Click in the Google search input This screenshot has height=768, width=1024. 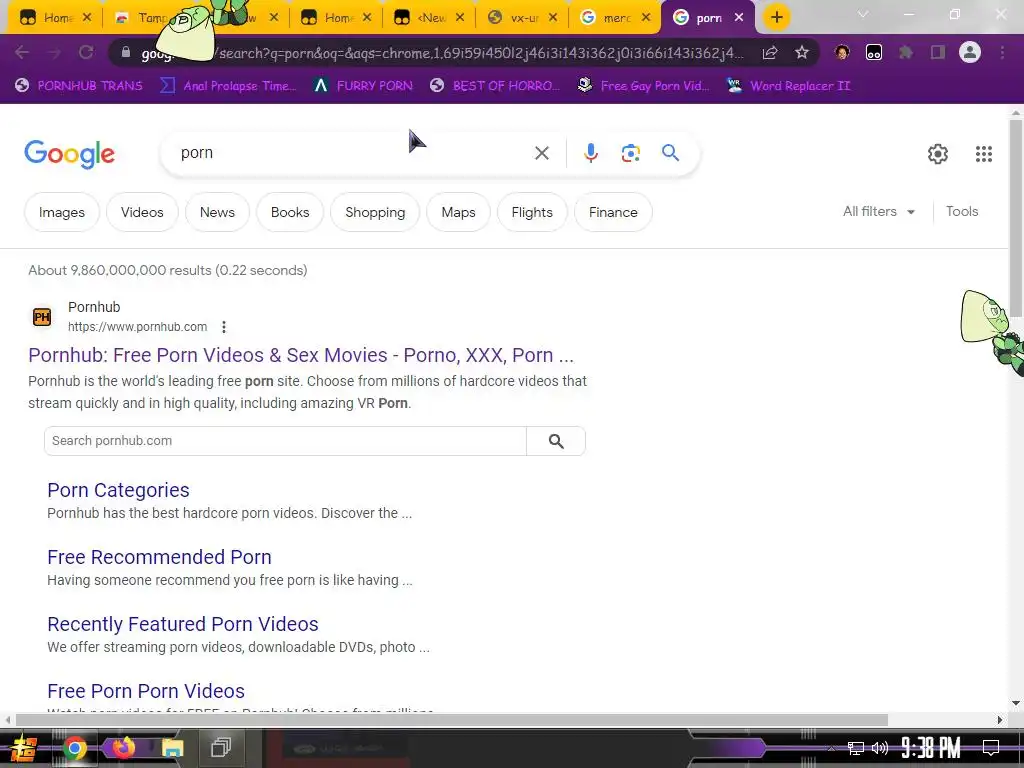coord(353,153)
